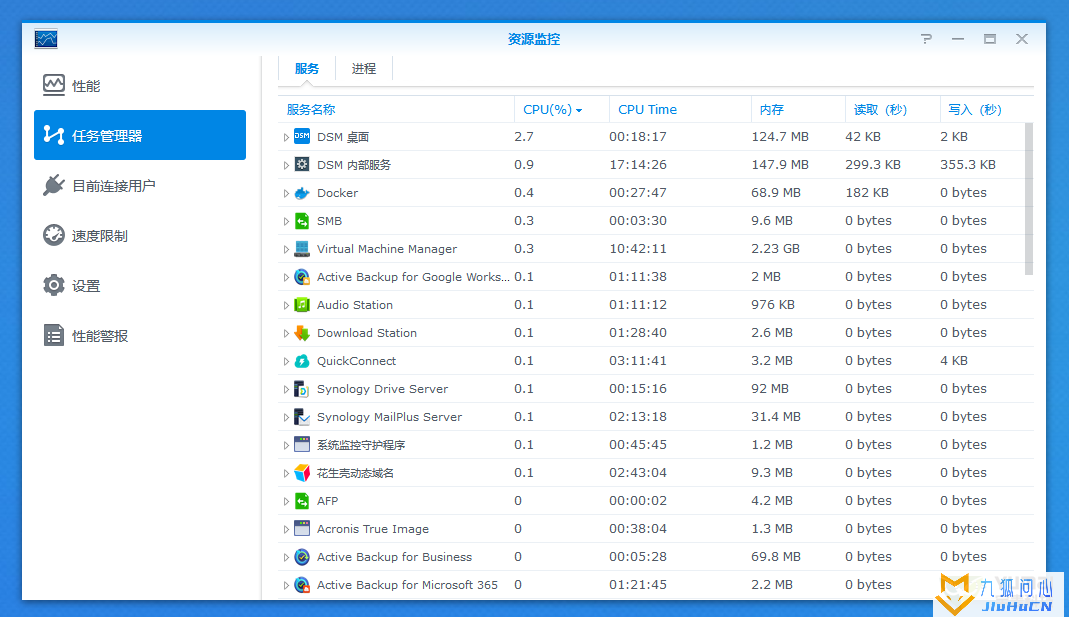1069x617 pixels.
Task: Sort by 写入（秒）column header
Action: pos(987,110)
